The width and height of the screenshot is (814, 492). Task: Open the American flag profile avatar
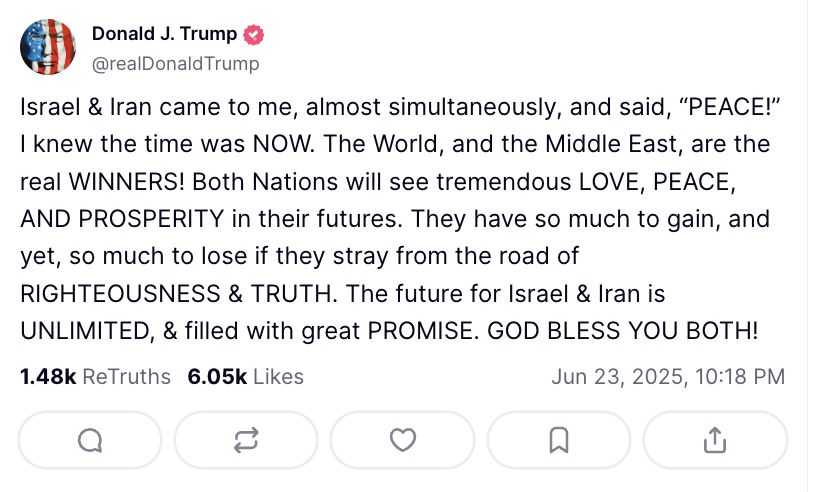pos(48,47)
